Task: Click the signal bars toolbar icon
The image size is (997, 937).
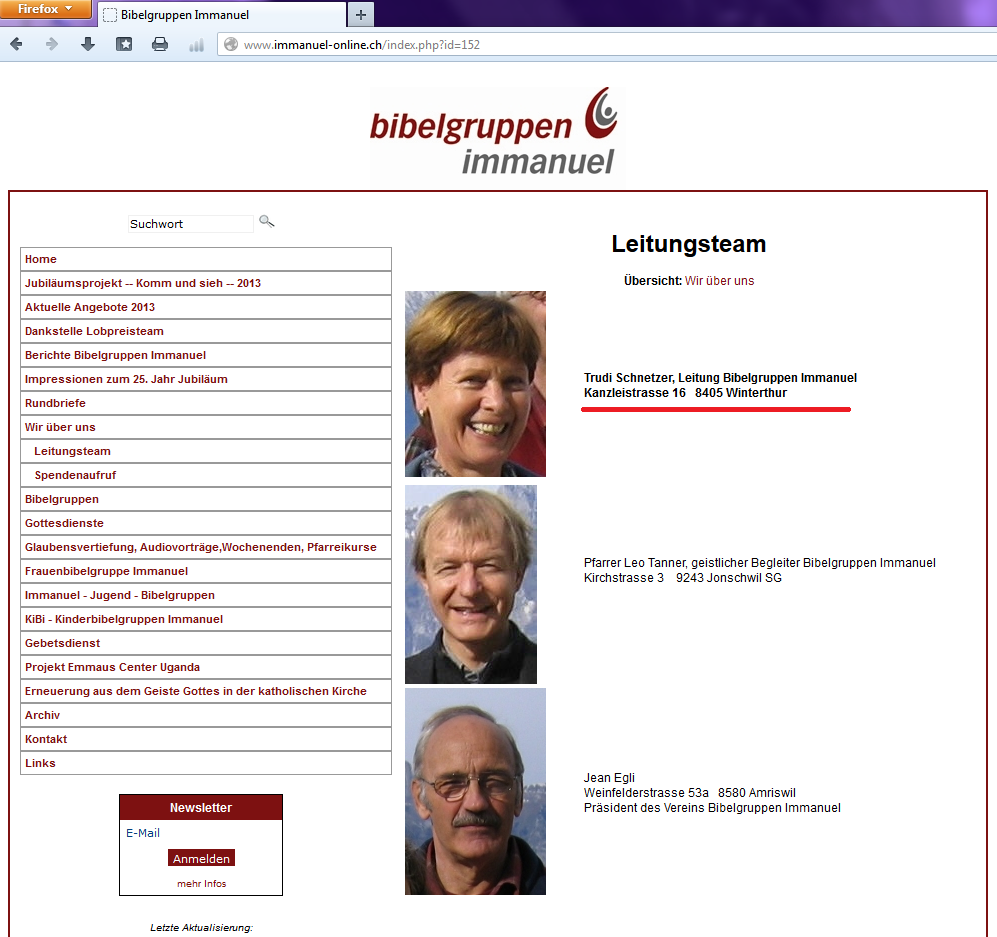Action: pyautogui.click(x=196, y=44)
